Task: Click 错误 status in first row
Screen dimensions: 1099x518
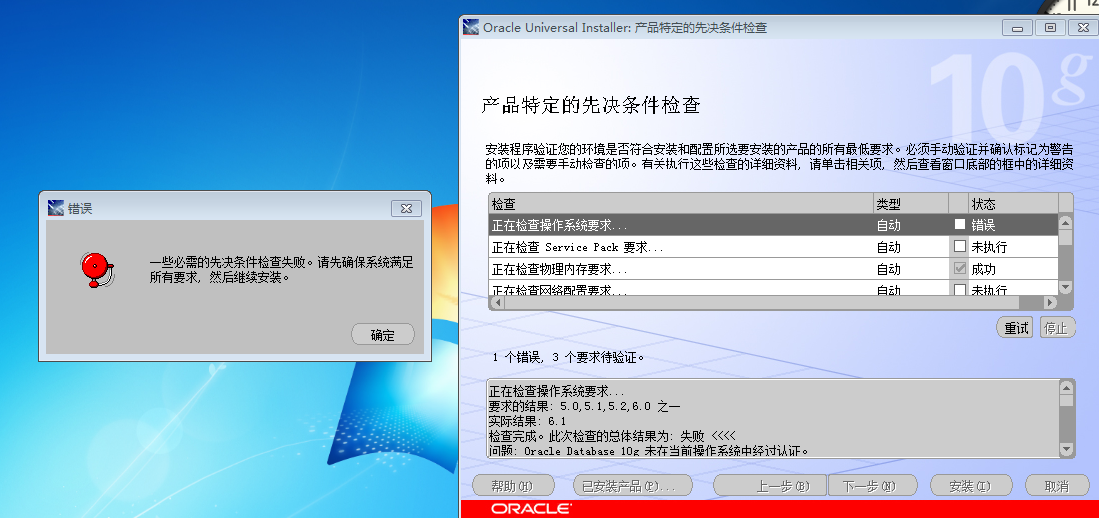Action: [983, 225]
